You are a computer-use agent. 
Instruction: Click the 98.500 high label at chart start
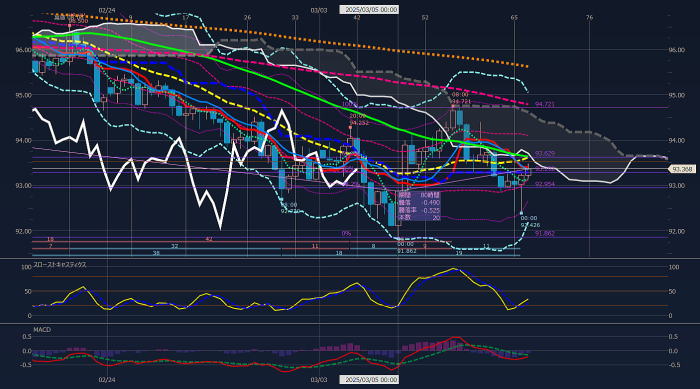(x=78, y=21)
